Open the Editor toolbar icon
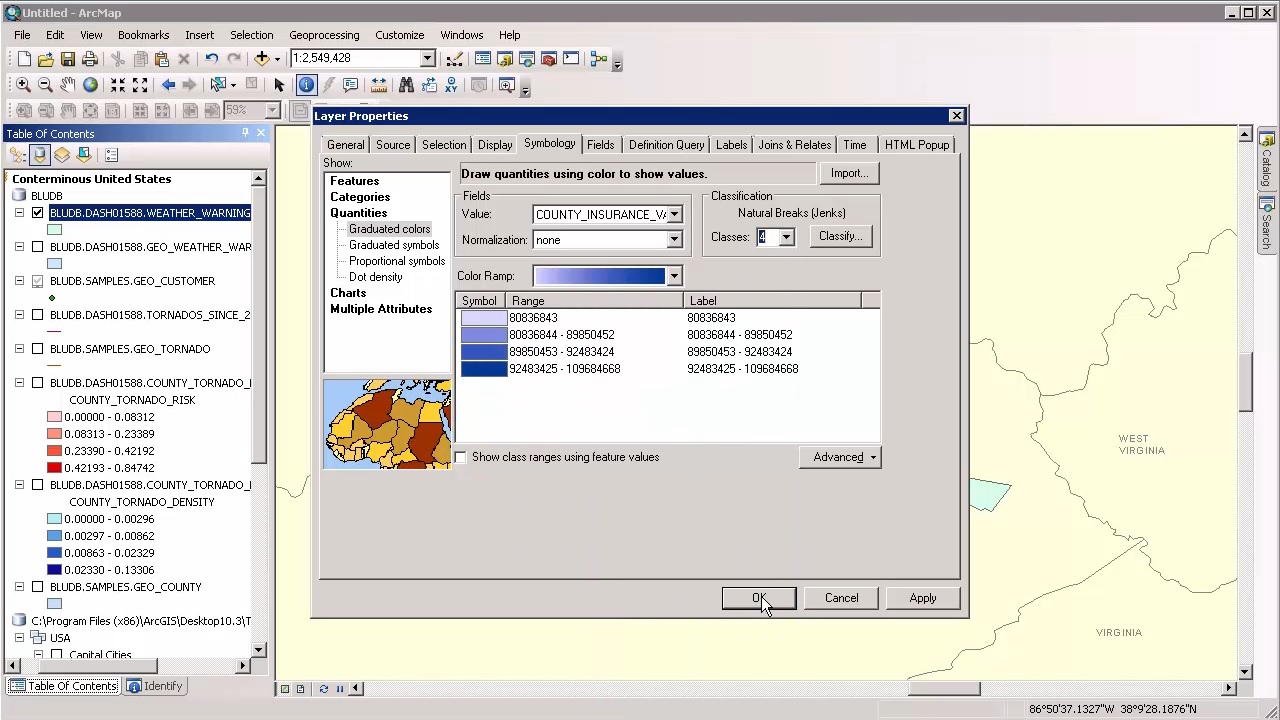The image size is (1280, 720). [455, 59]
